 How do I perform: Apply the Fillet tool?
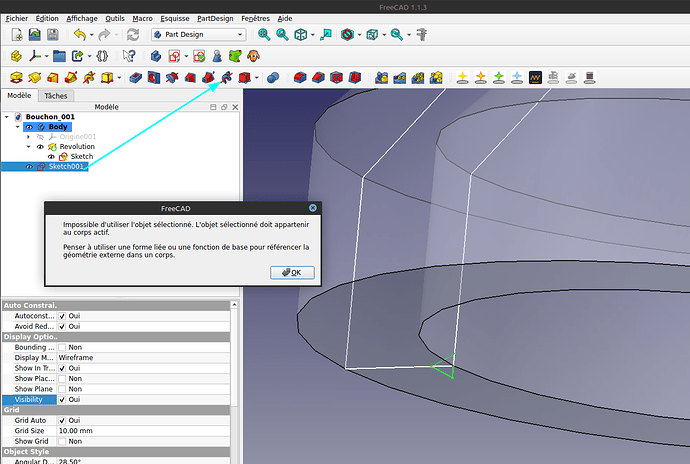pyautogui.click(x=300, y=78)
